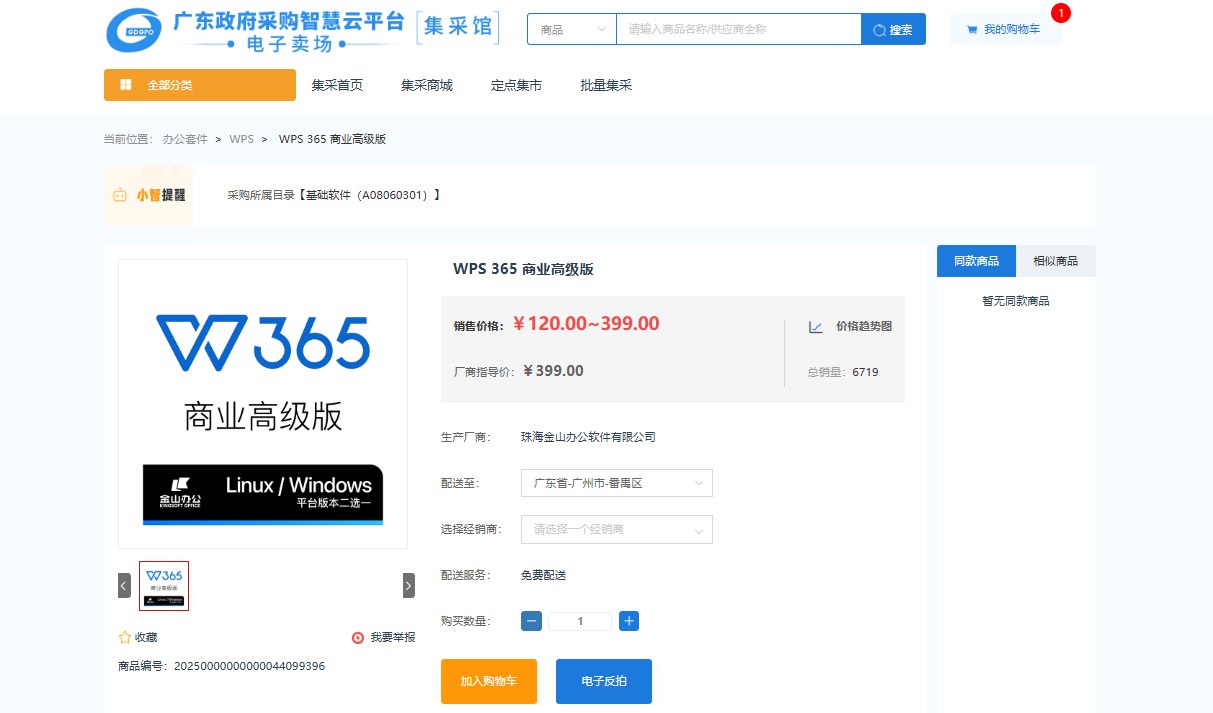Switch to the 同款商品 tab
Viewport: 1213px width, 713px height.
click(976, 261)
